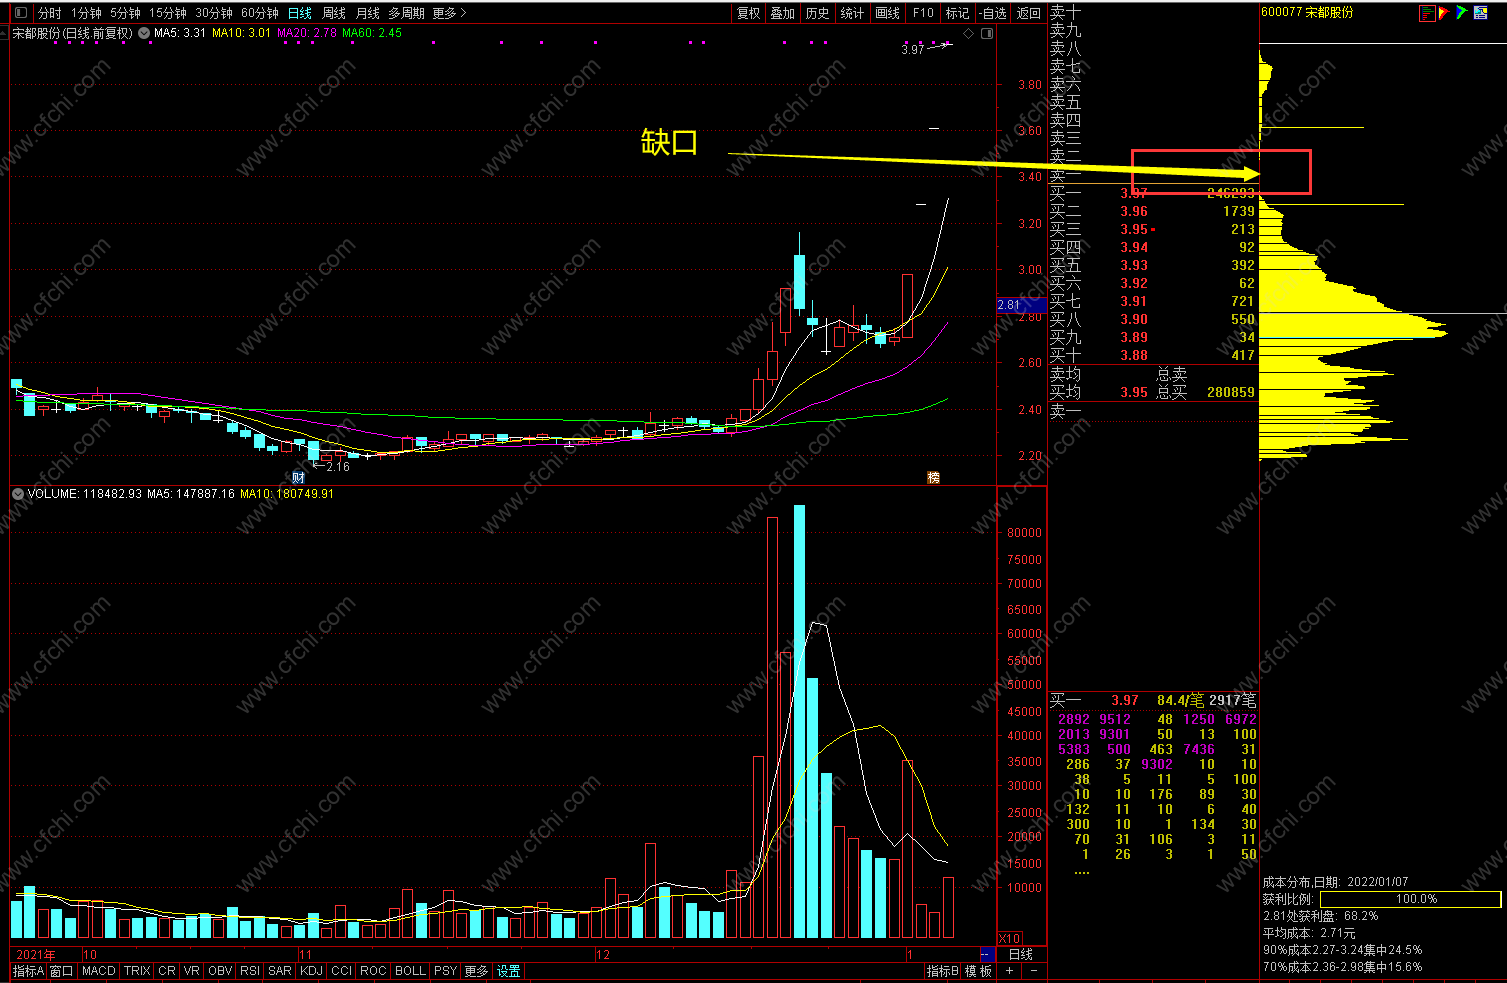Open the cost distribution chart icon
This screenshot has height=983, width=1507.
pos(1427,13)
